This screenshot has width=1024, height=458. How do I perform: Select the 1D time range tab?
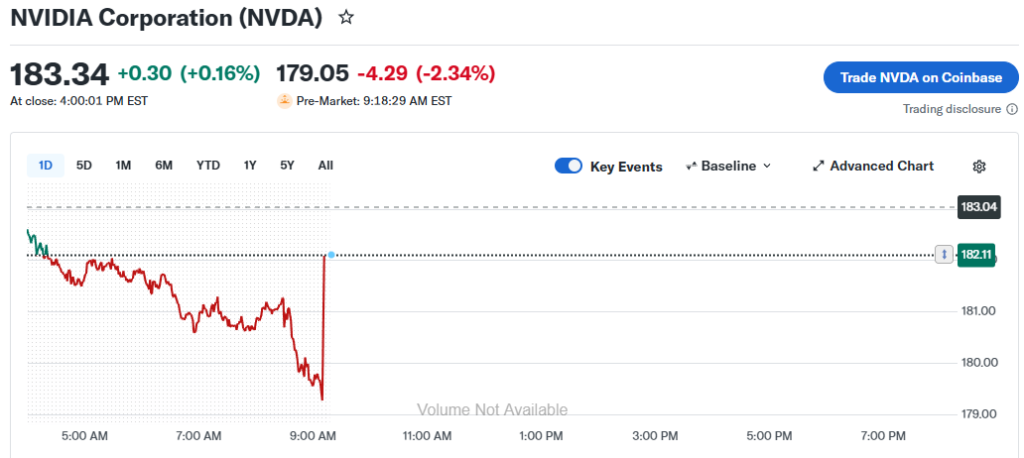[45, 165]
